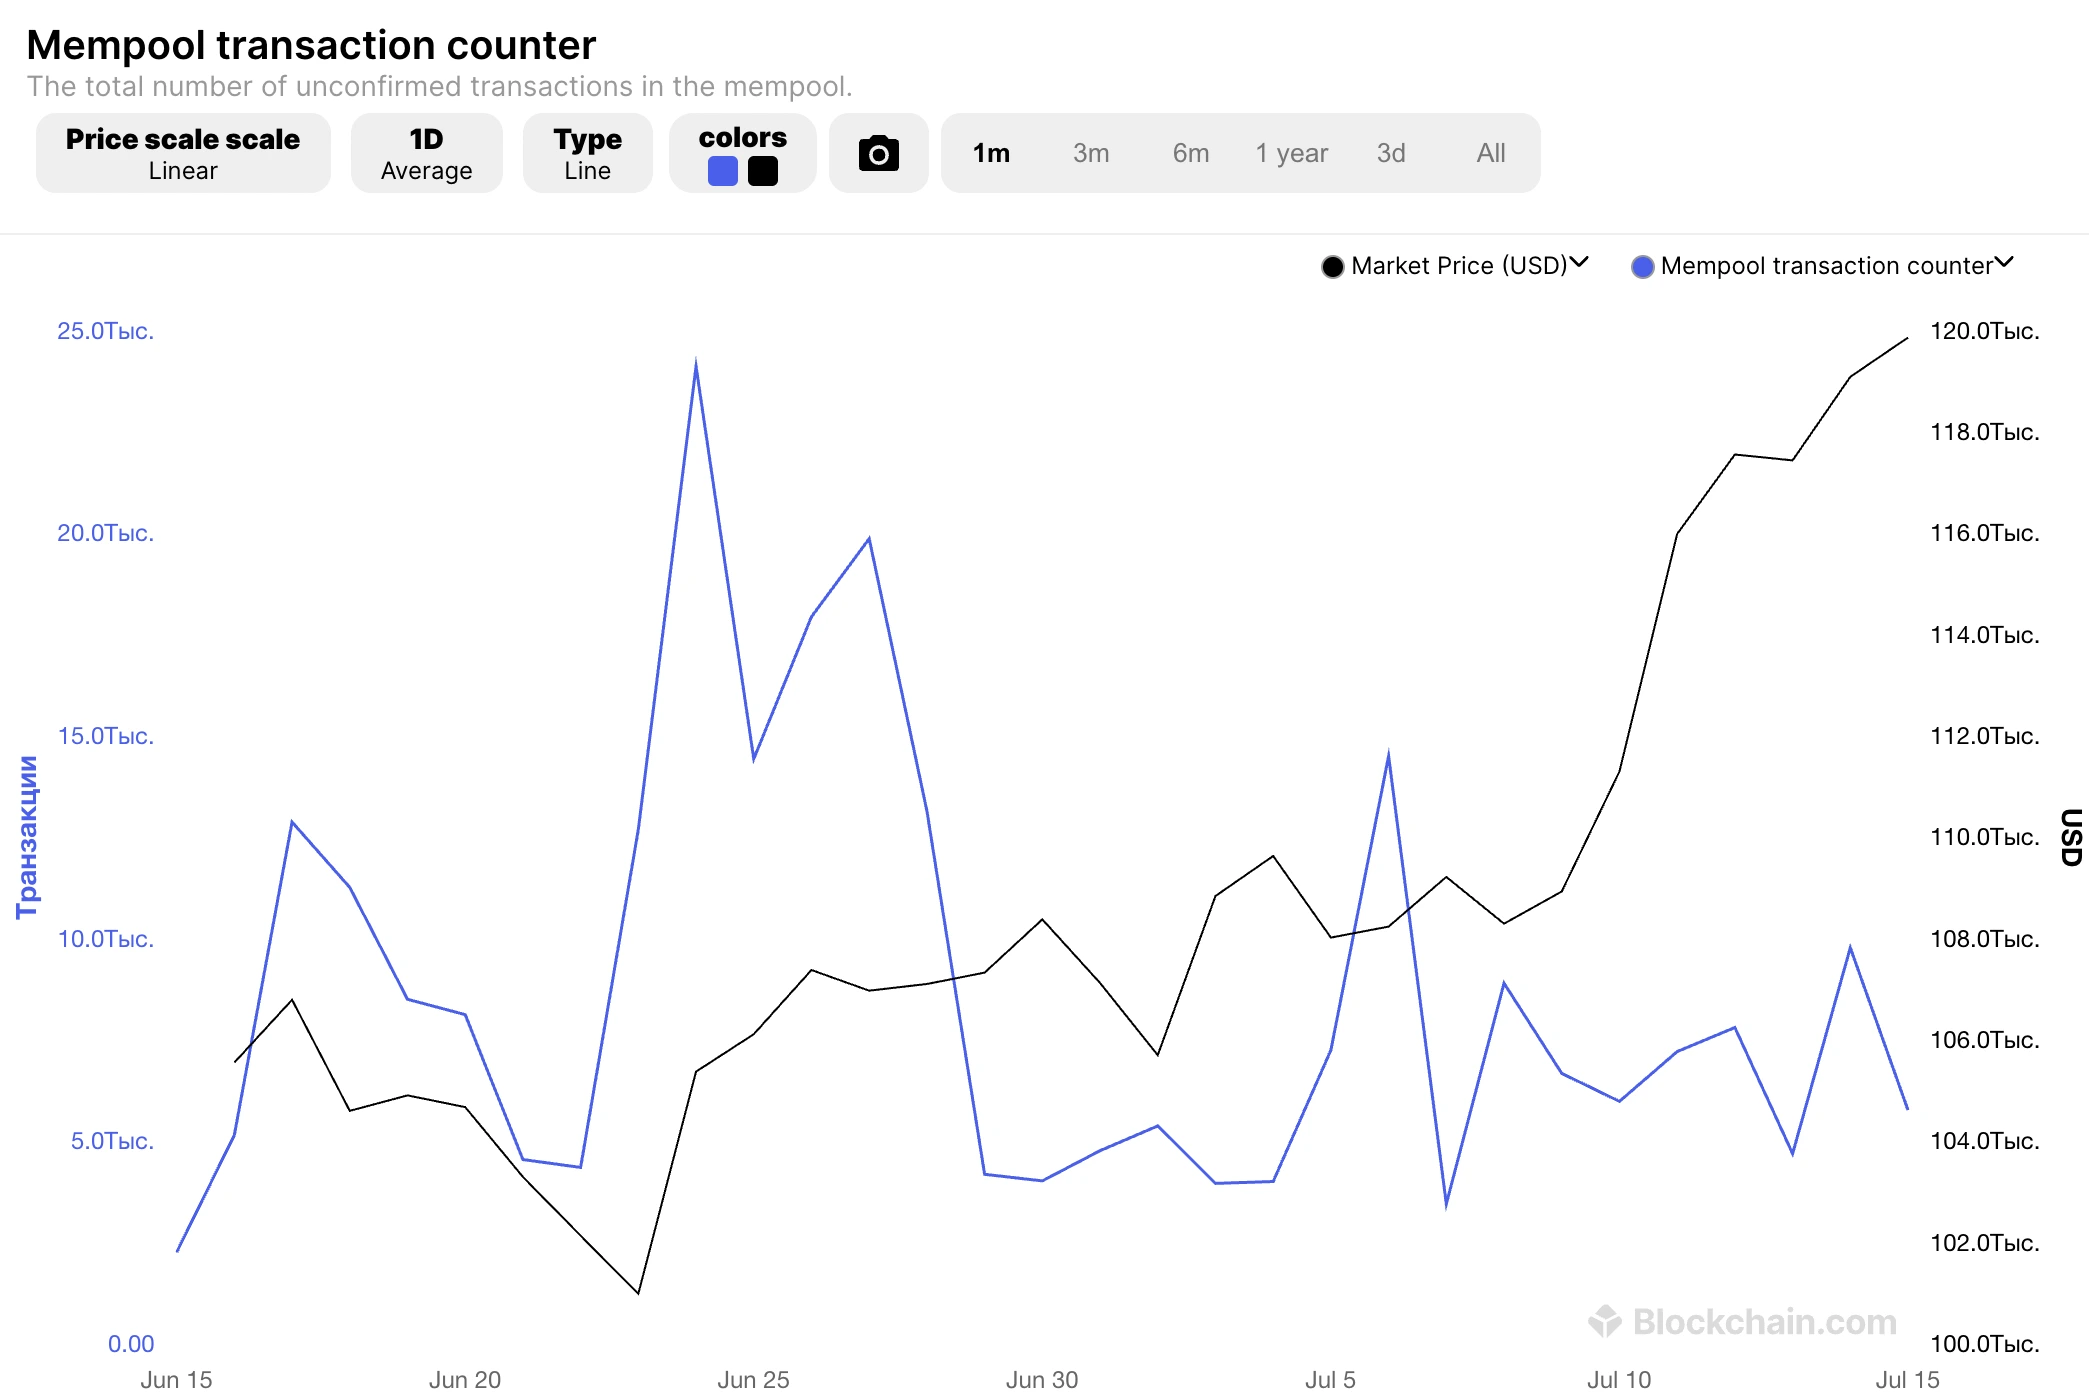Click the black Market Price legend dot
This screenshot has width=2089, height=1397.
(1332, 267)
